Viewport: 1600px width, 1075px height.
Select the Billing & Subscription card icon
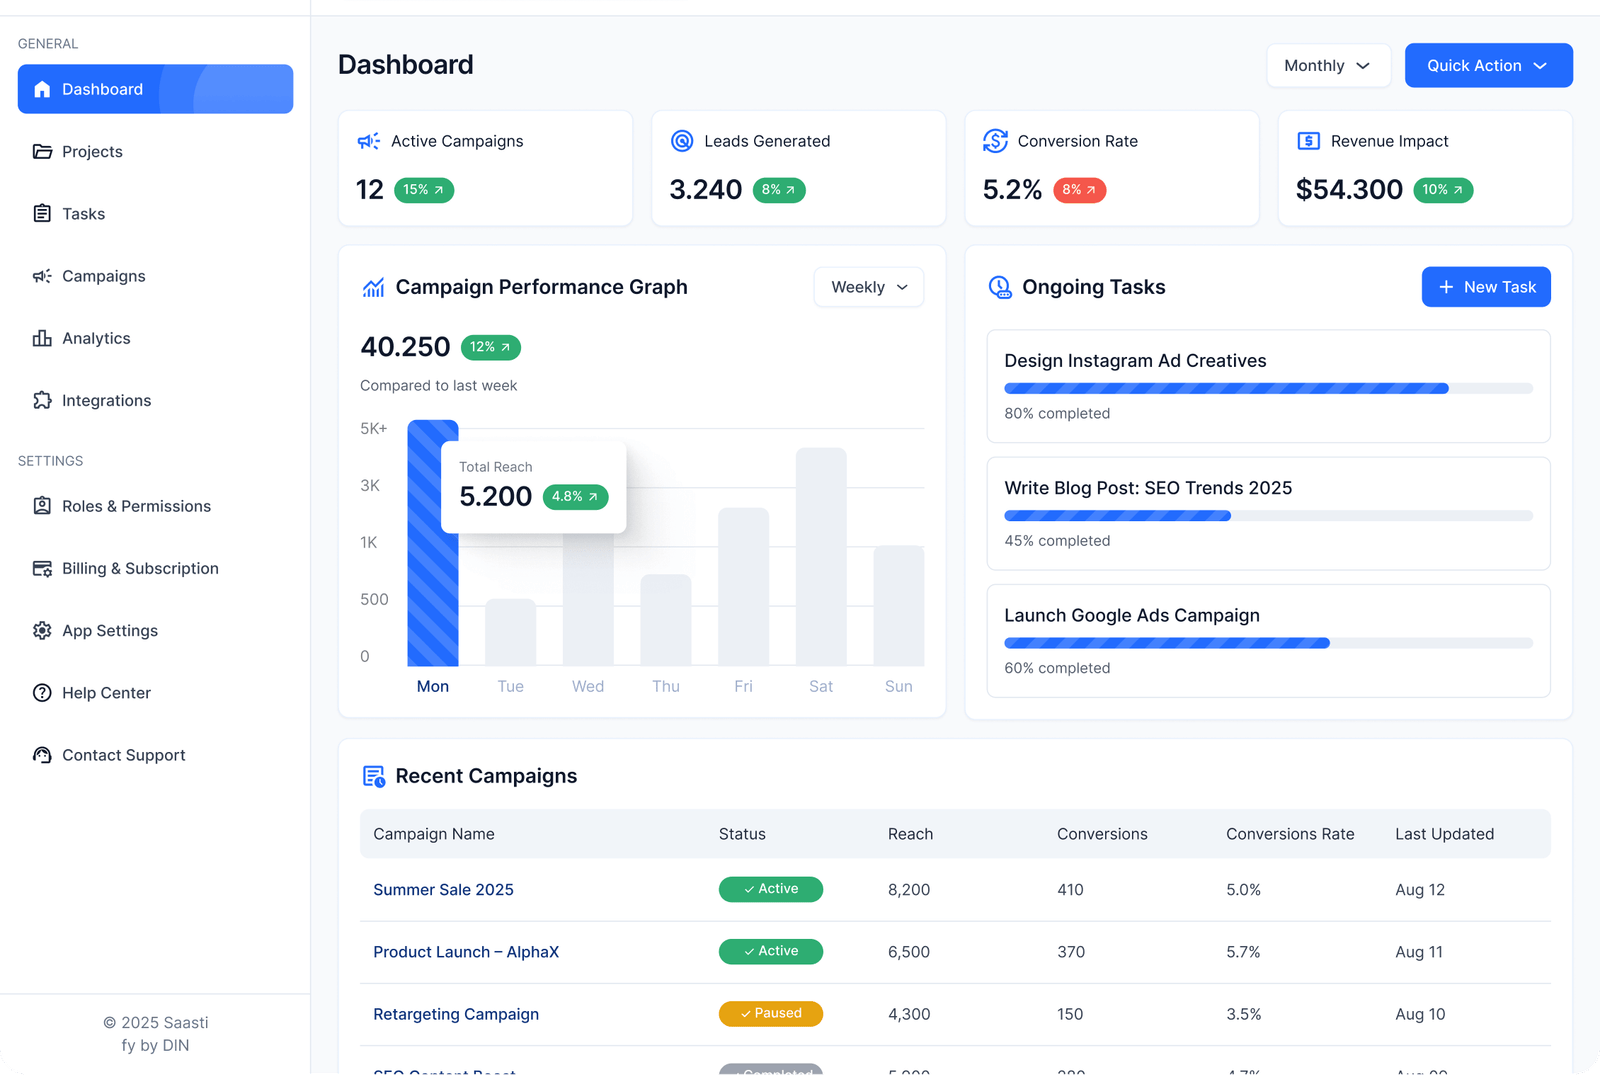(x=42, y=568)
